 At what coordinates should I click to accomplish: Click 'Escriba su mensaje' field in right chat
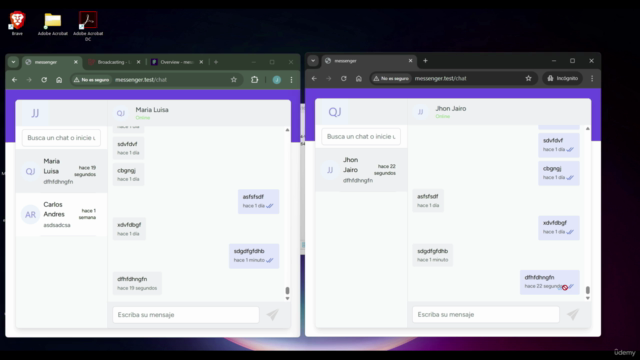click(486, 314)
